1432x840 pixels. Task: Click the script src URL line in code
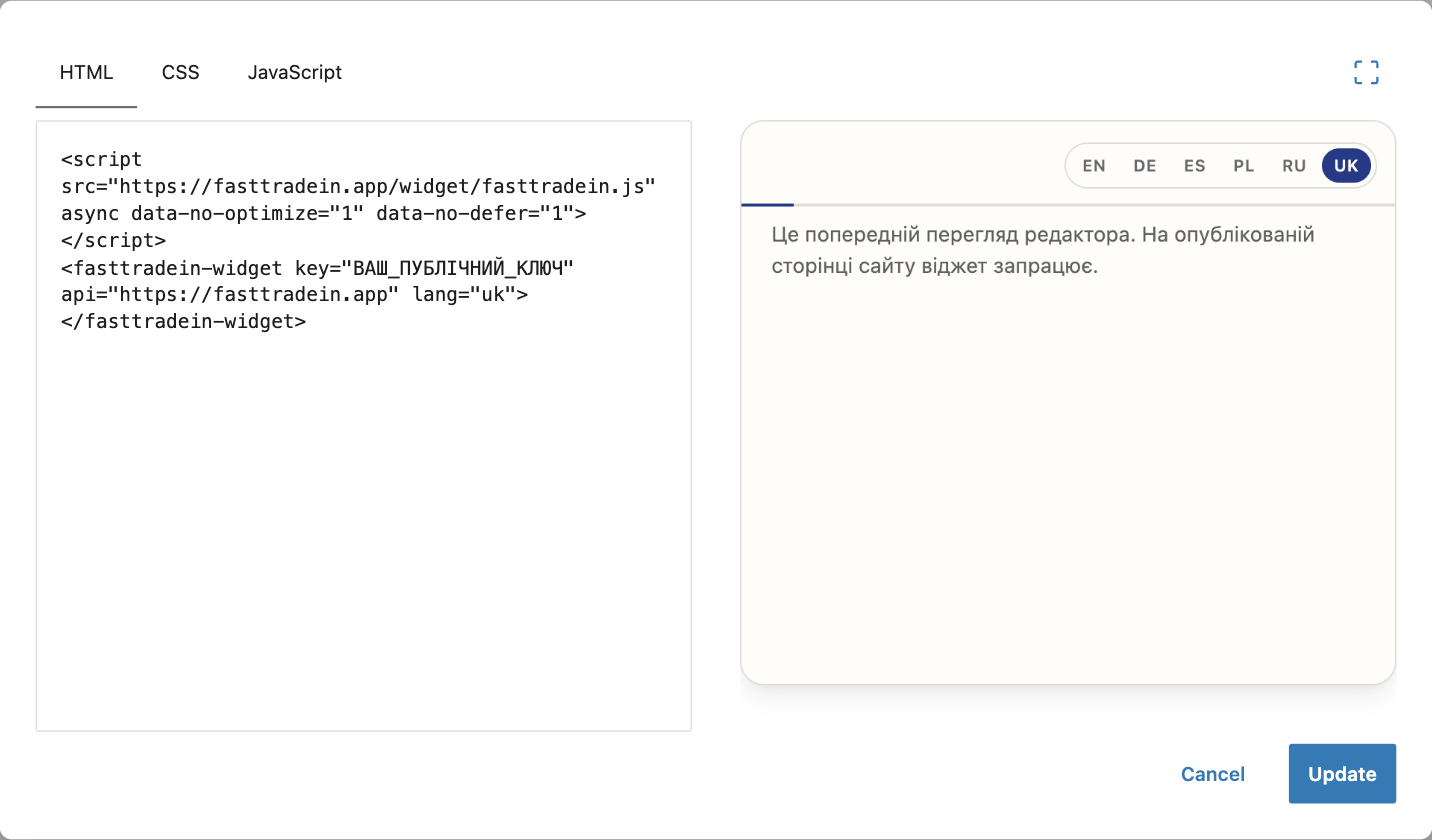click(358, 186)
